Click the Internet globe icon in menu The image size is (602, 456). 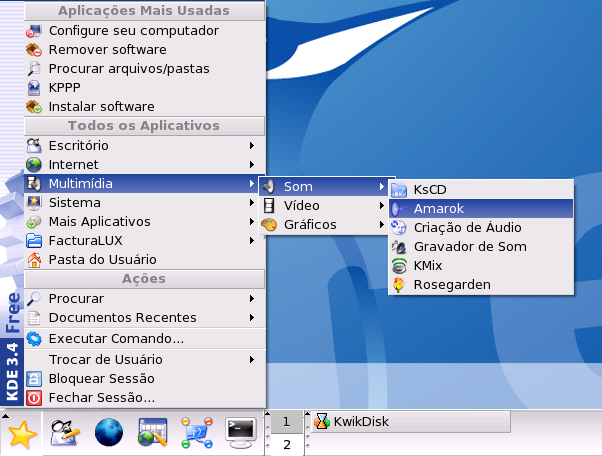34,165
